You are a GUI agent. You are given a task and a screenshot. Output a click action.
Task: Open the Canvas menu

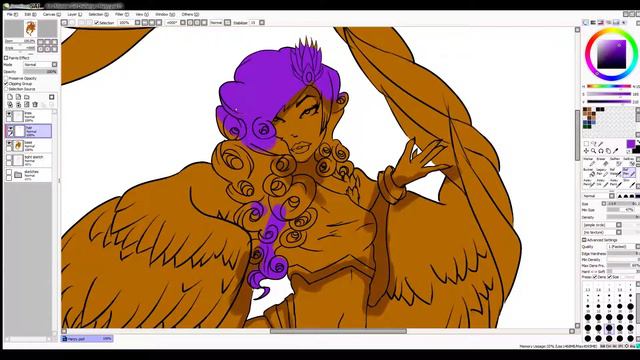click(51, 14)
